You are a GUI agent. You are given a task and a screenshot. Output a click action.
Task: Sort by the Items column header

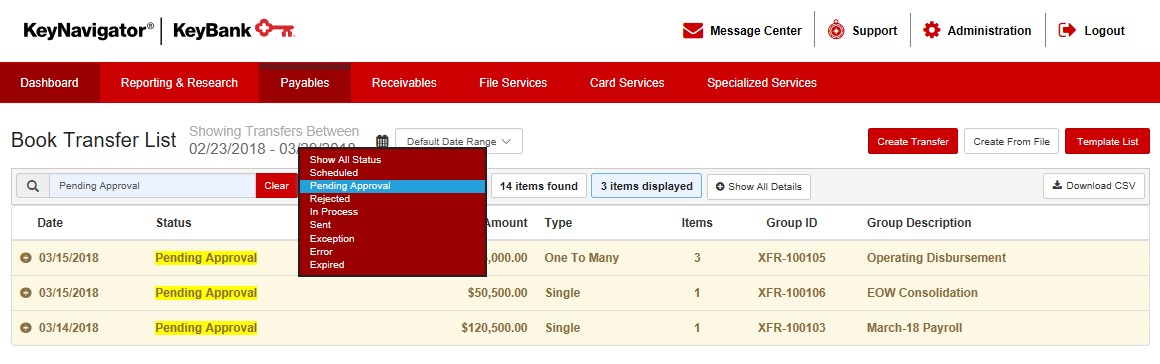pyautogui.click(x=697, y=223)
